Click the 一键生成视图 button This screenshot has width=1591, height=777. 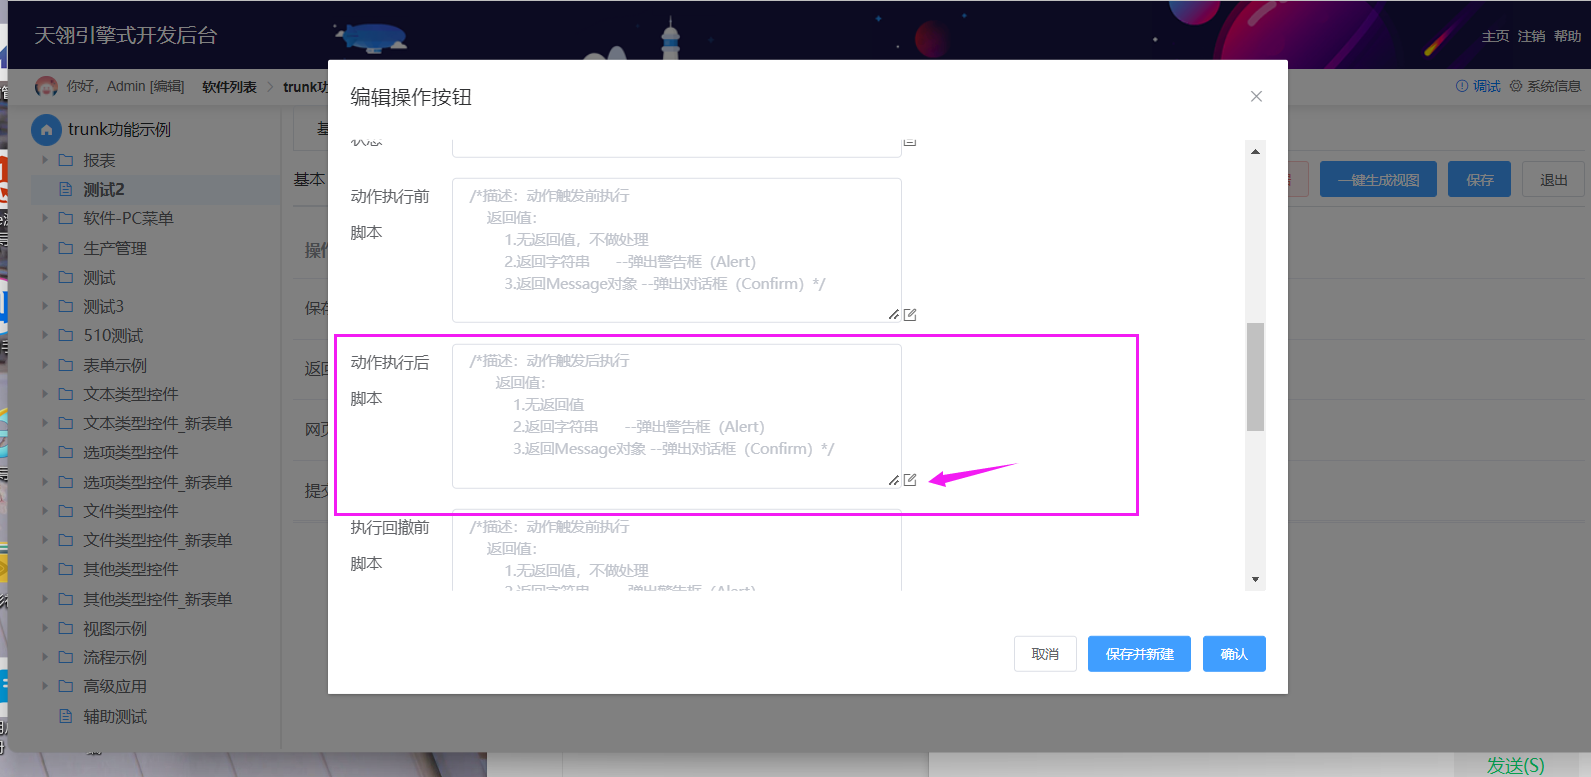[1378, 180]
